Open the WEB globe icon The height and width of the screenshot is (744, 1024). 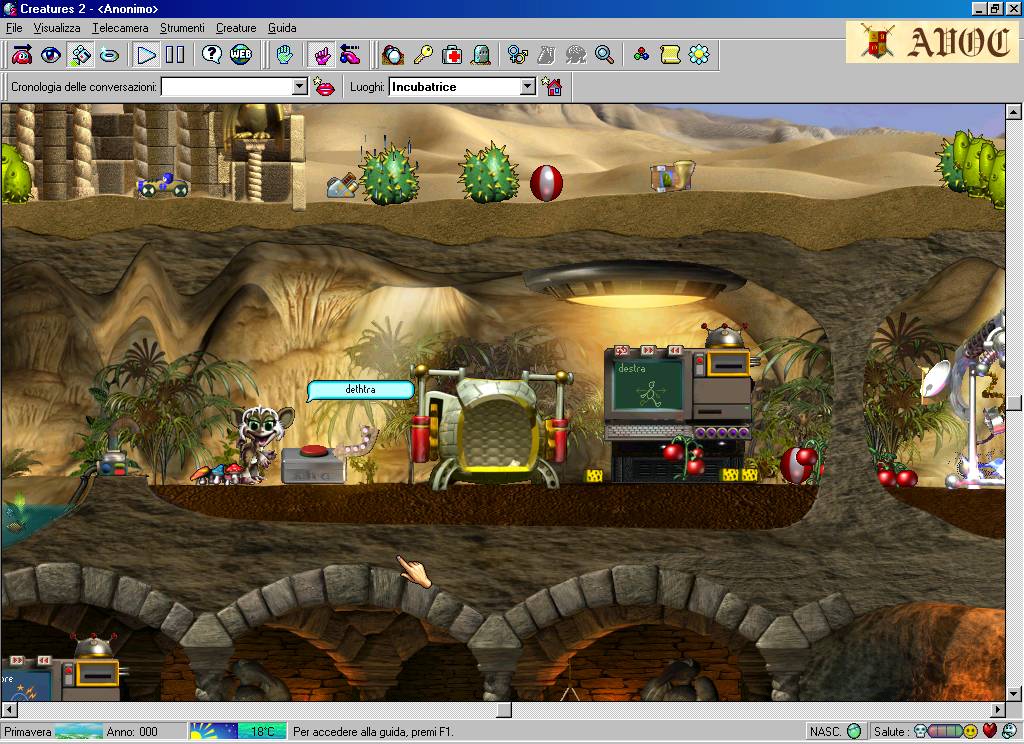240,55
